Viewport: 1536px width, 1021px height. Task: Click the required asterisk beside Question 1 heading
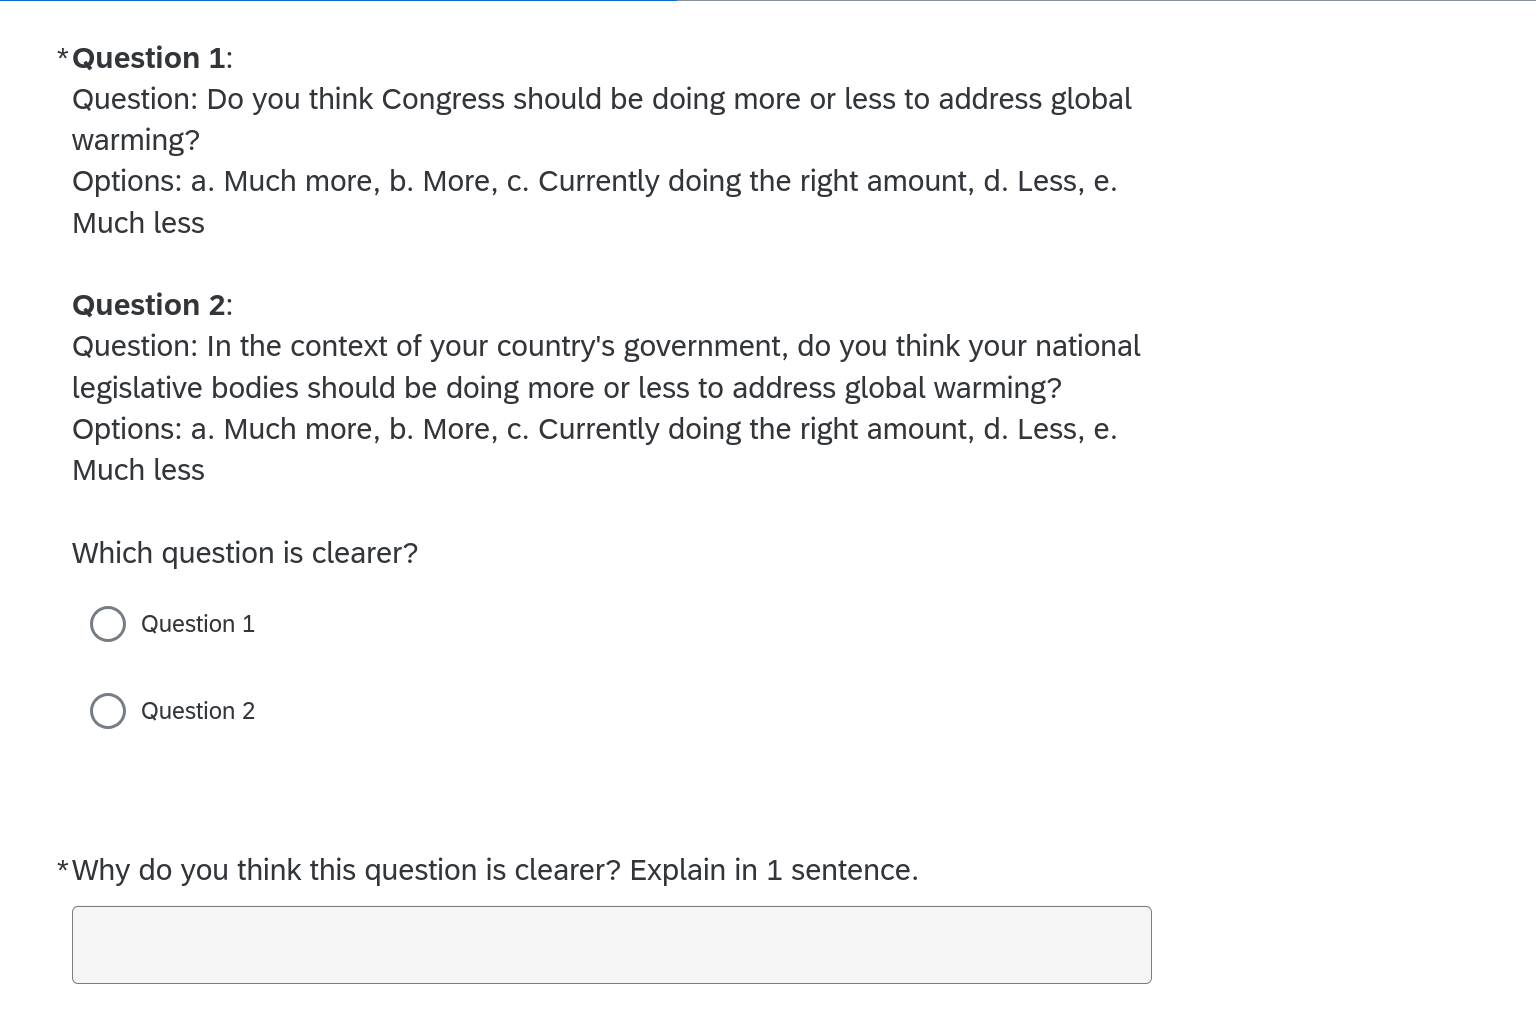[x=63, y=56]
